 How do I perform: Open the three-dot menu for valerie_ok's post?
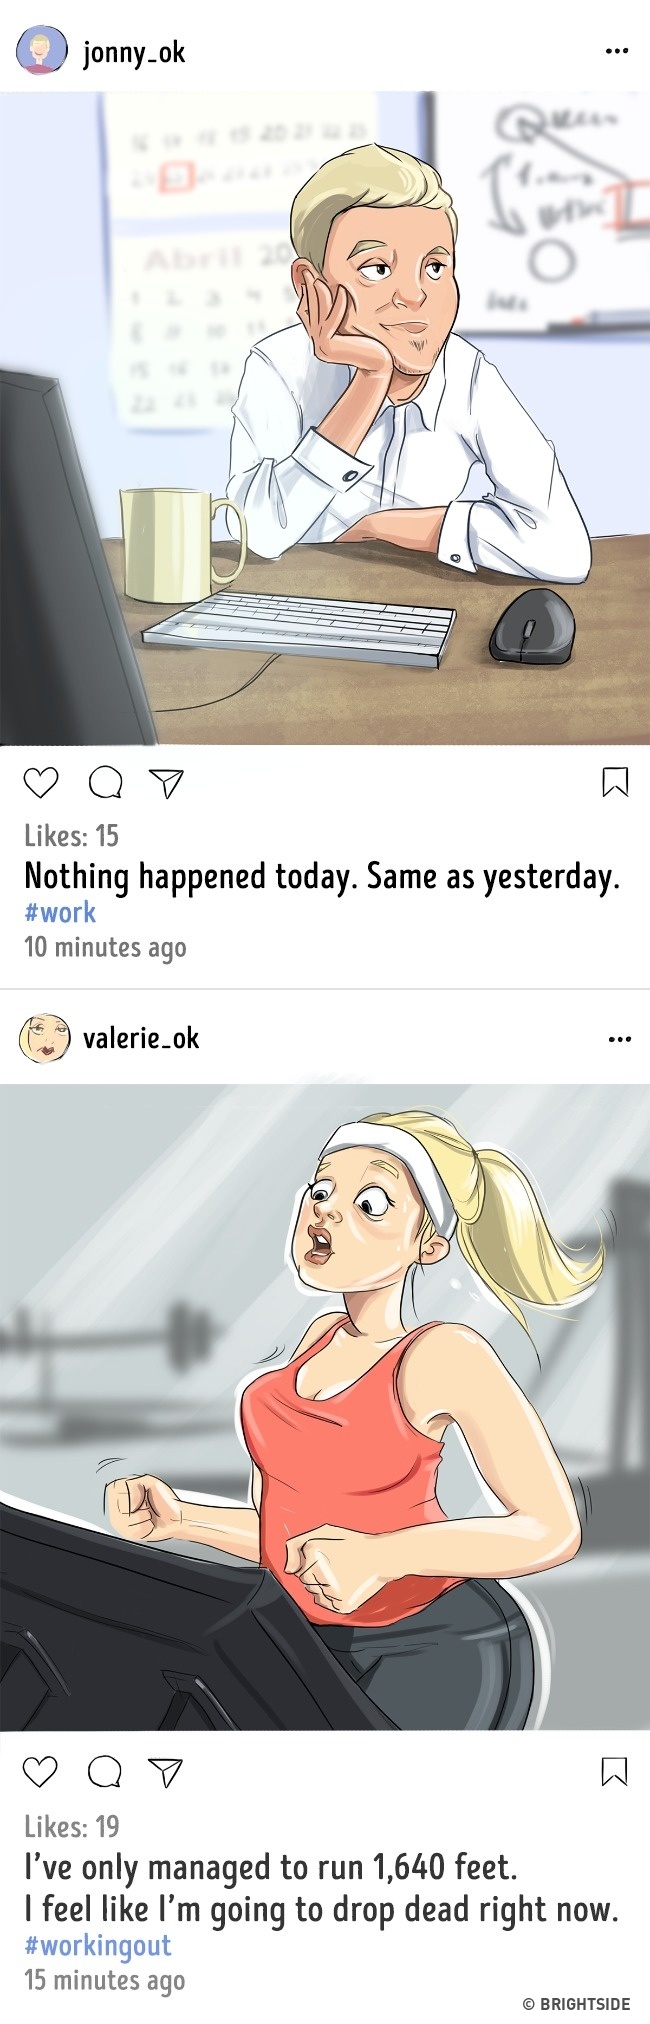[x=619, y=1039]
